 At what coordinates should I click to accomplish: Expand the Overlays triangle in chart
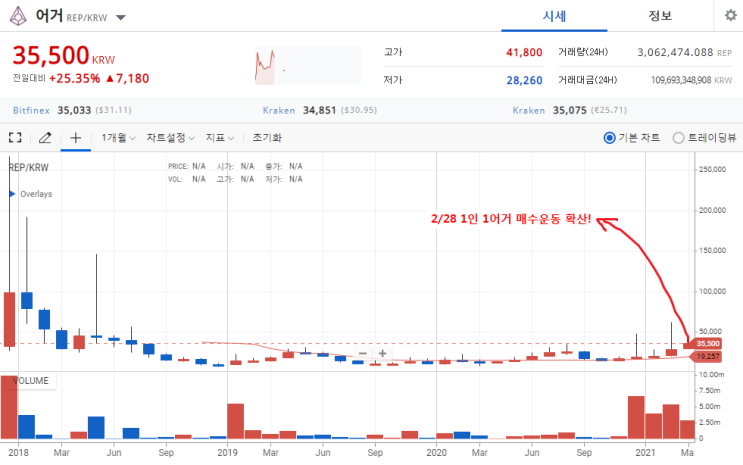[x=12, y=194]
